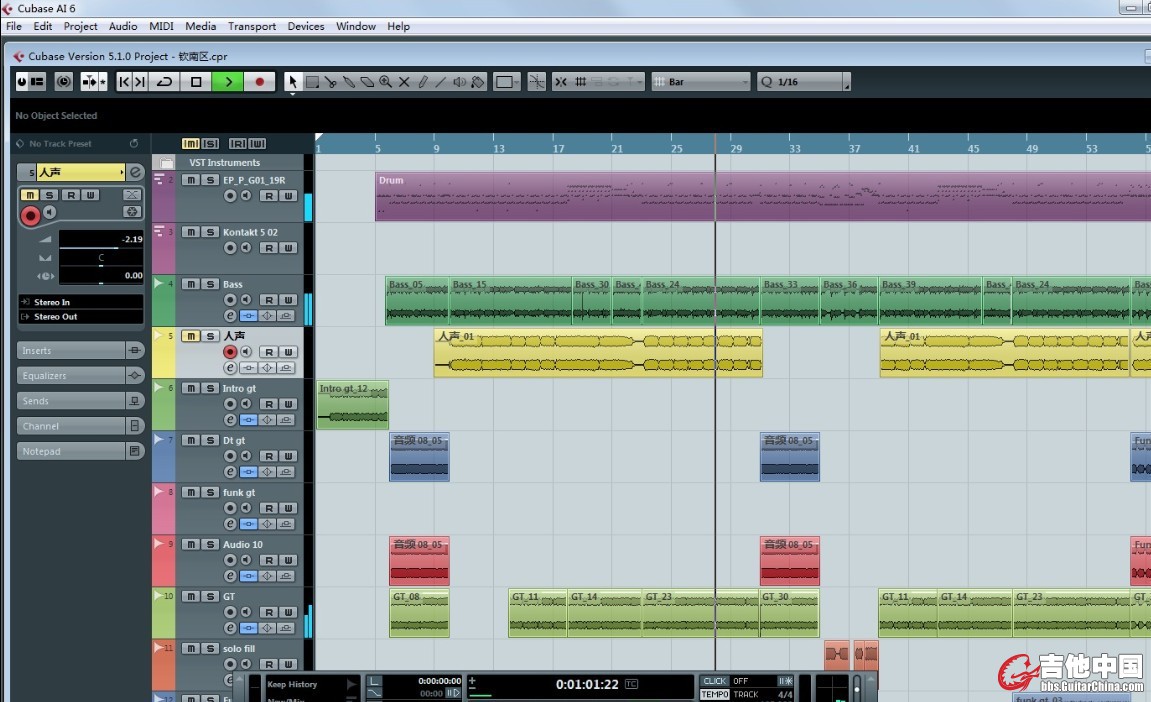The height and width of the screenshot is (702, 1151).
Task: Open the Transport menu
Action: point(252,26)
